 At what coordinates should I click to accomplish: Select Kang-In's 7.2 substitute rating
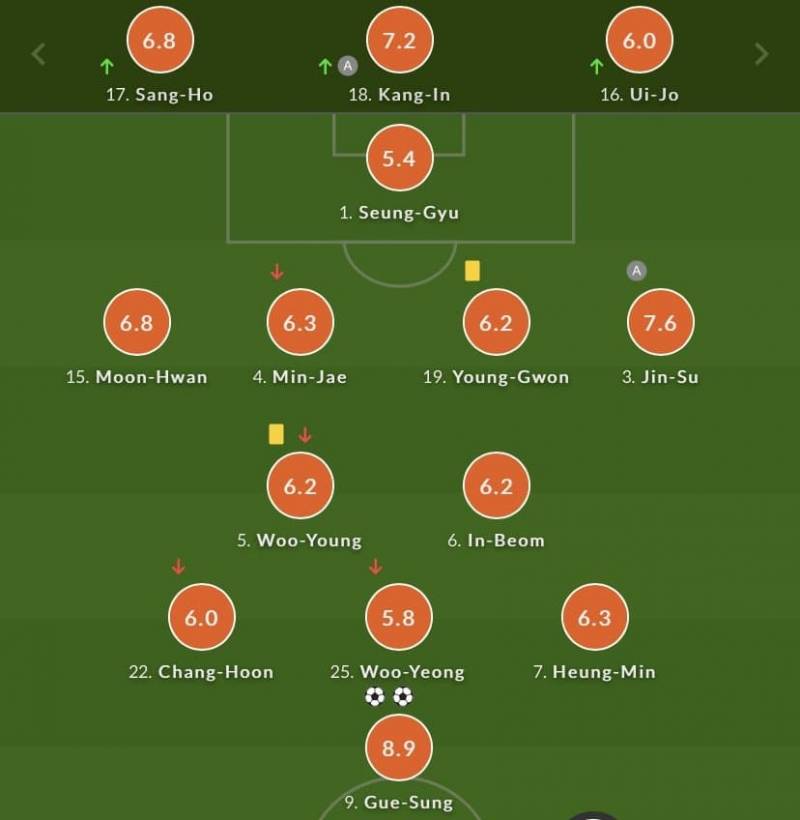point(399,41)
